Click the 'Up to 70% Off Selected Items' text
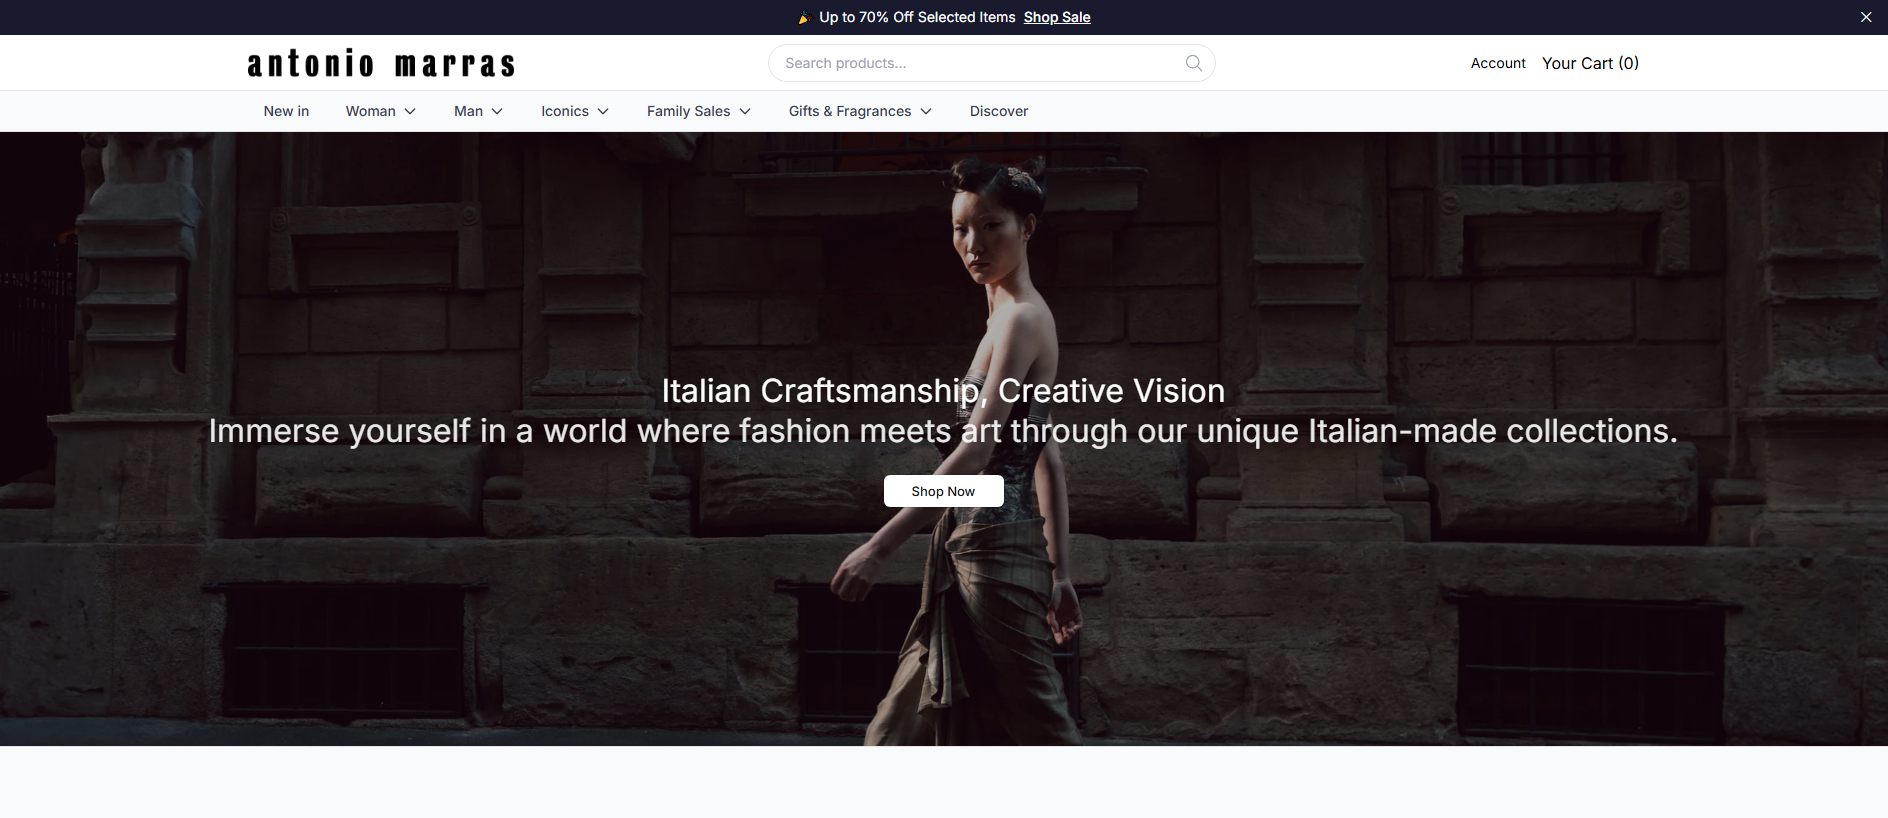Screen dimensions: 1888x818 point(917,17)
